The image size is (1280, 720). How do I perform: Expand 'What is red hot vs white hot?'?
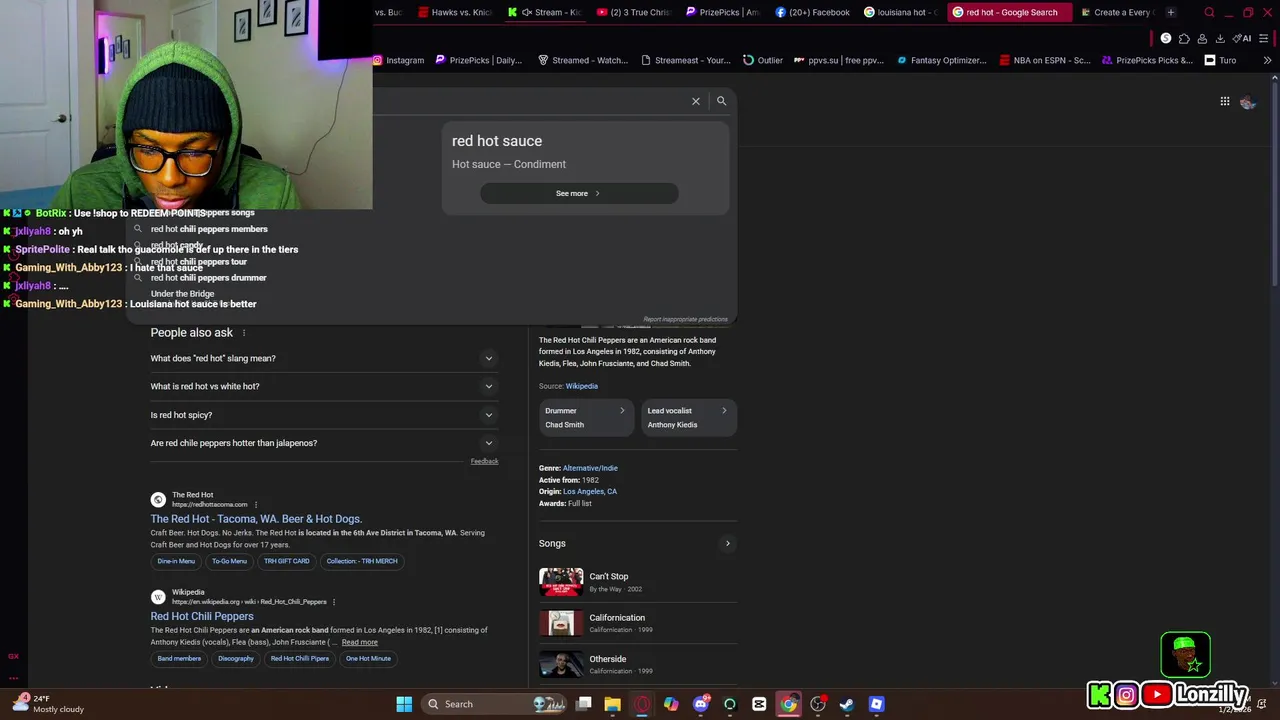(324, 386)
